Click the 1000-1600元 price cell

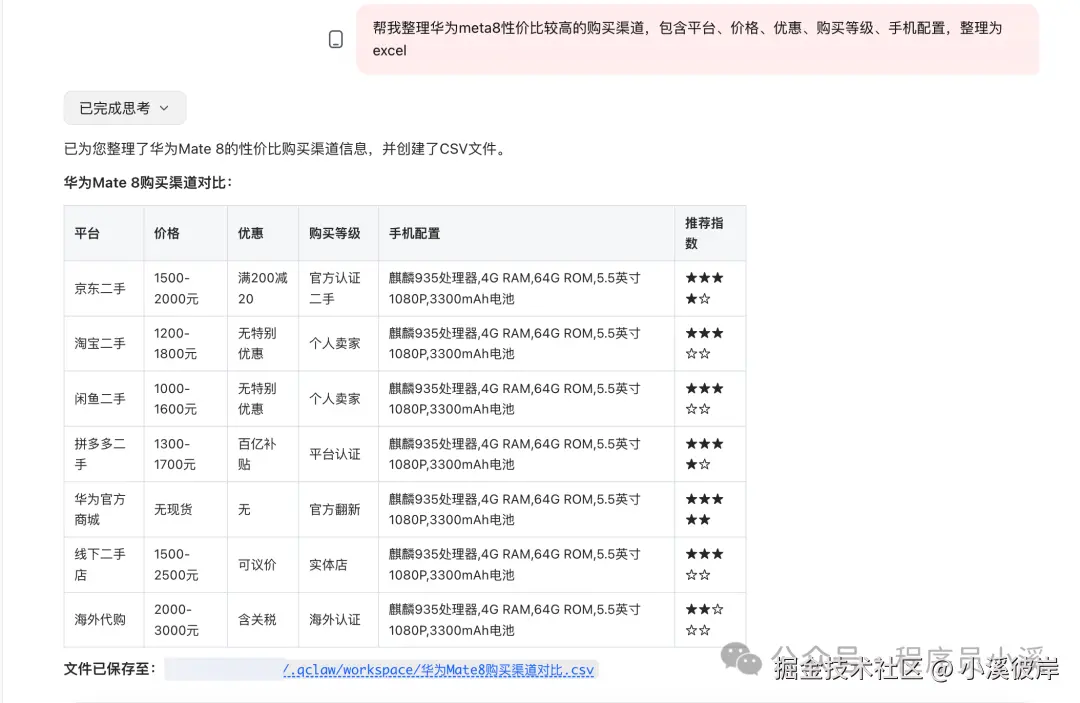point(185,399)
